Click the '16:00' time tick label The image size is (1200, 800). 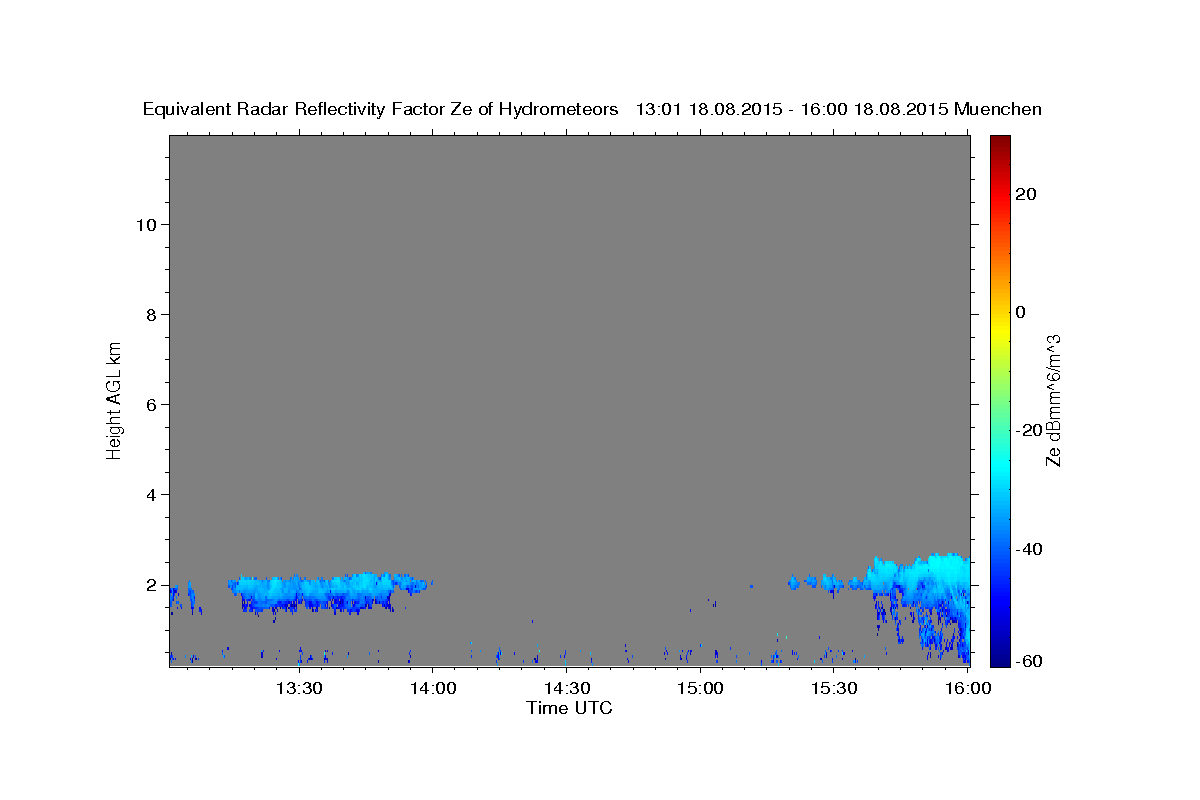(x=968, y=688)
